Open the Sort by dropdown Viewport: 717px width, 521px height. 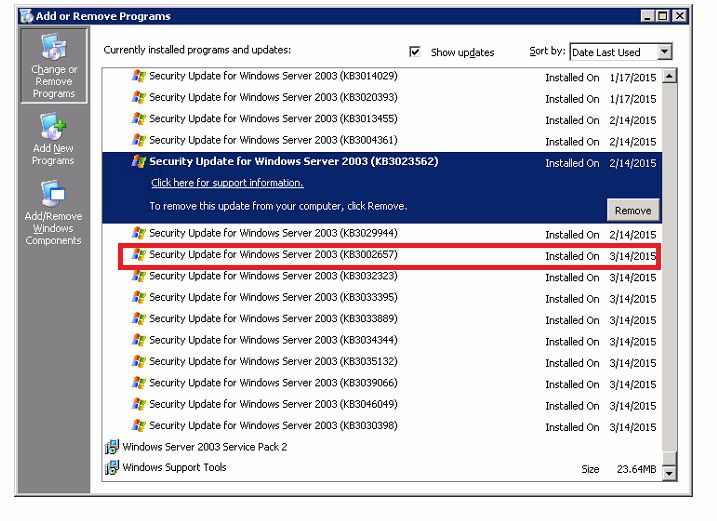coord(664,52)
